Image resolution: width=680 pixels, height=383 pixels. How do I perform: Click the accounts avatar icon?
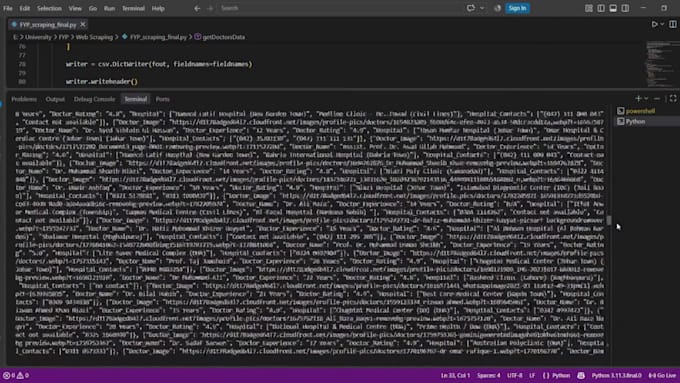point(497,8)
